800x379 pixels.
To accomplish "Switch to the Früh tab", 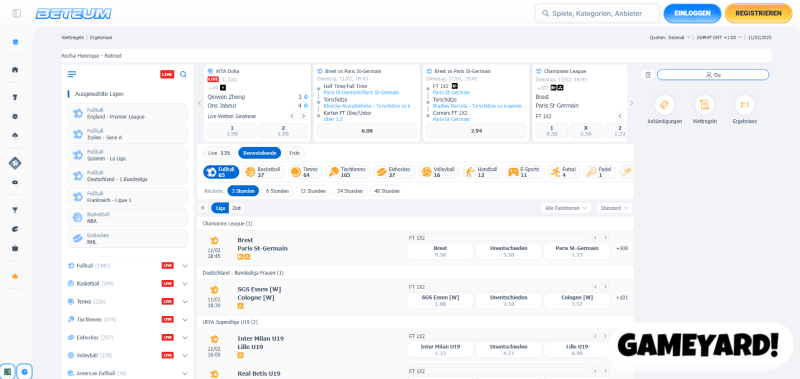I will click(x=294, y=153).
